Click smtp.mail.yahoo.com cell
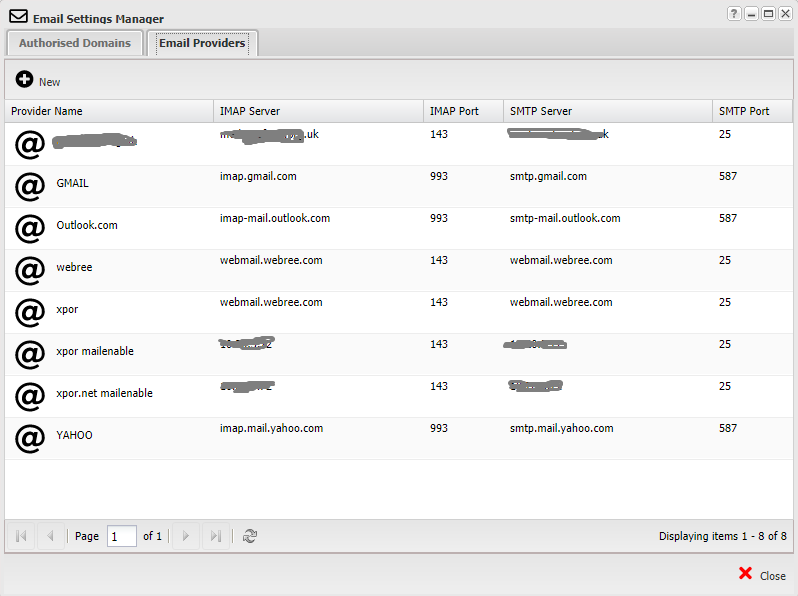 (x=561, y=428)
